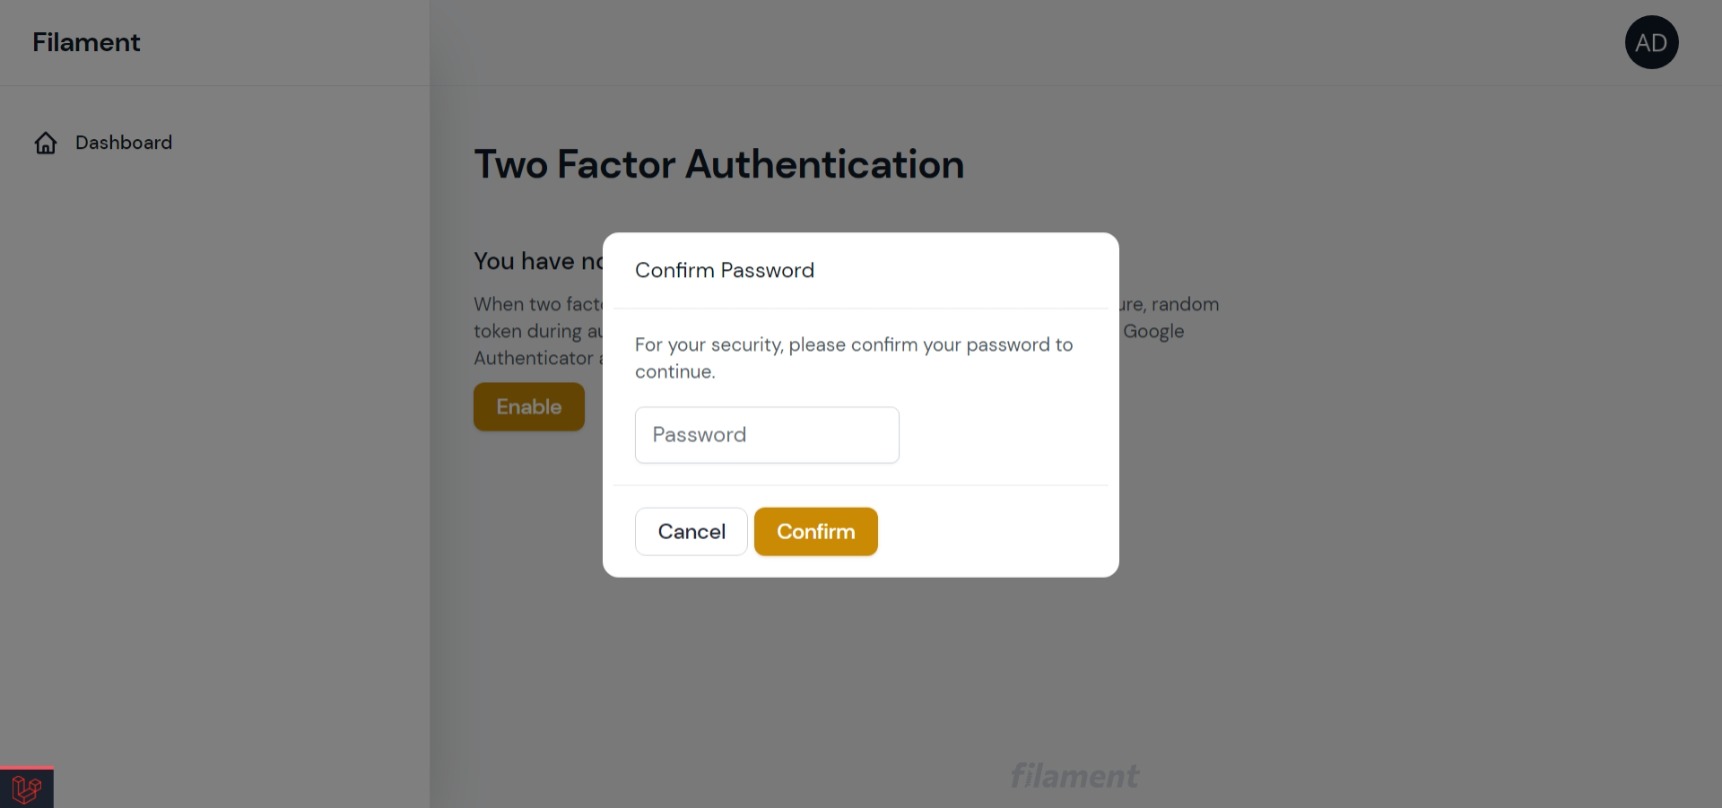Viewport: 1722px width, 808px height.
Task: Click the Cancel button in the dialog
Action: 690,531
